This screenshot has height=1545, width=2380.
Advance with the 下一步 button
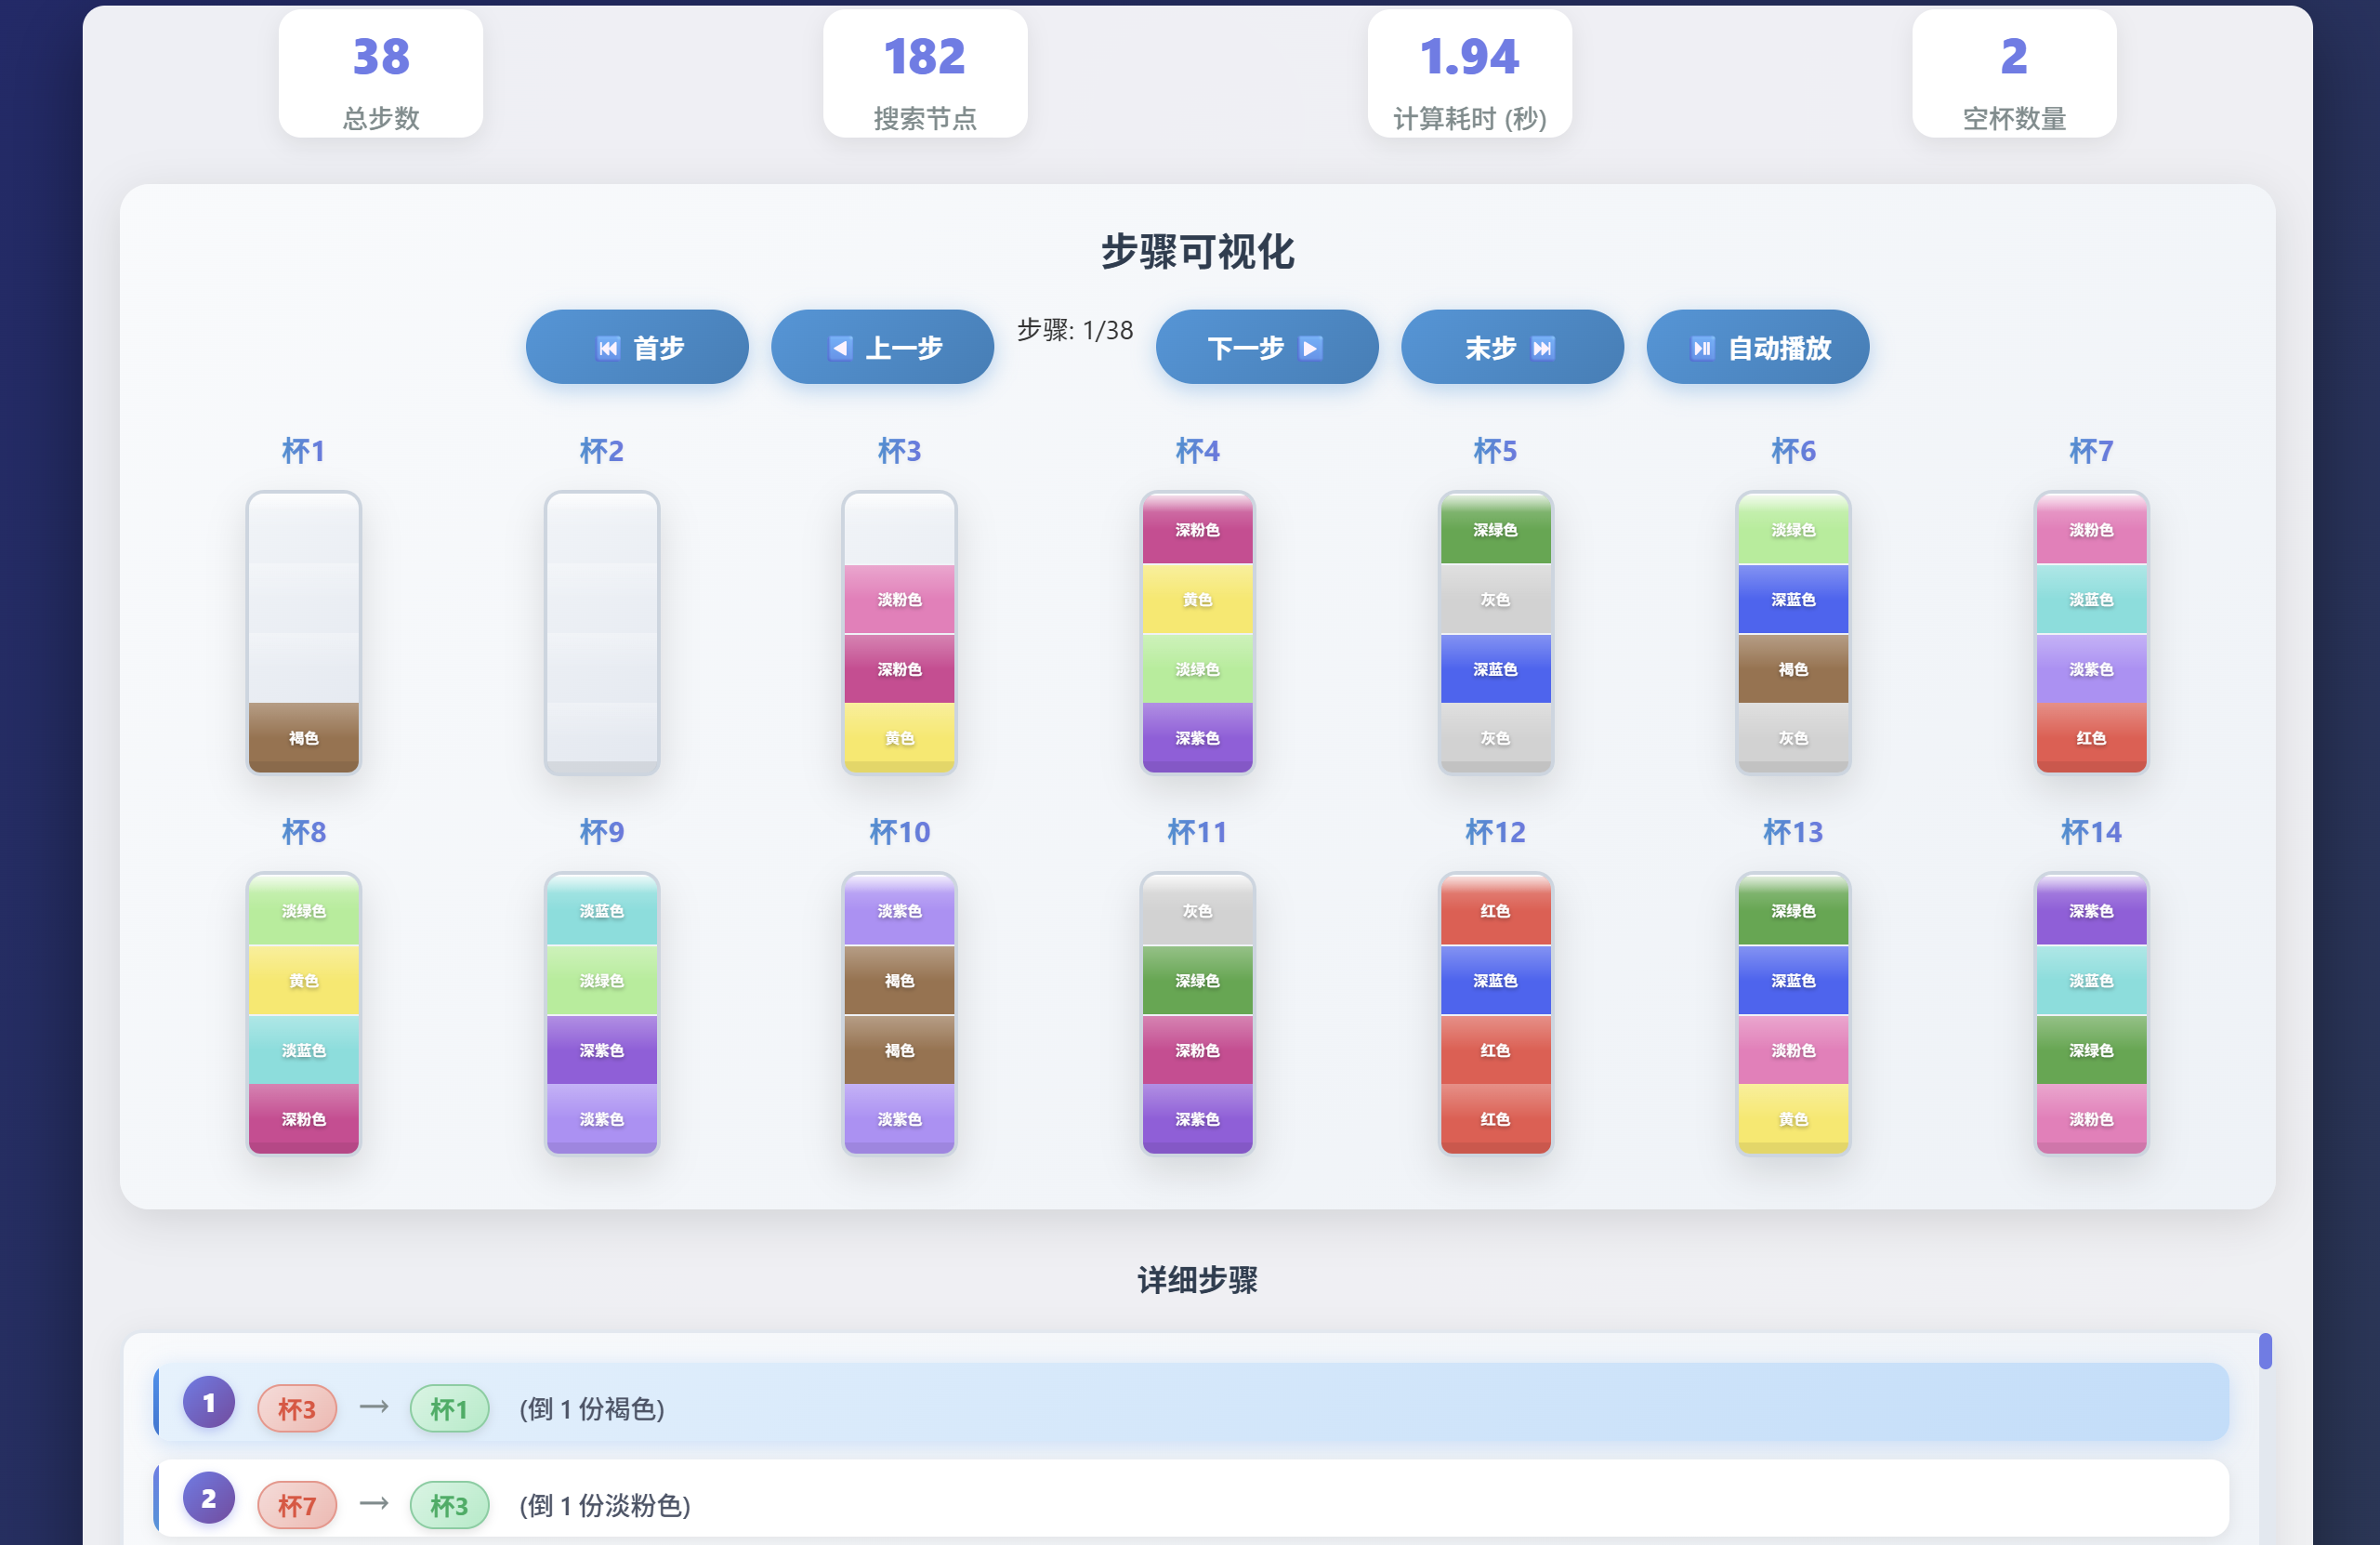(x=1266, y=347)
